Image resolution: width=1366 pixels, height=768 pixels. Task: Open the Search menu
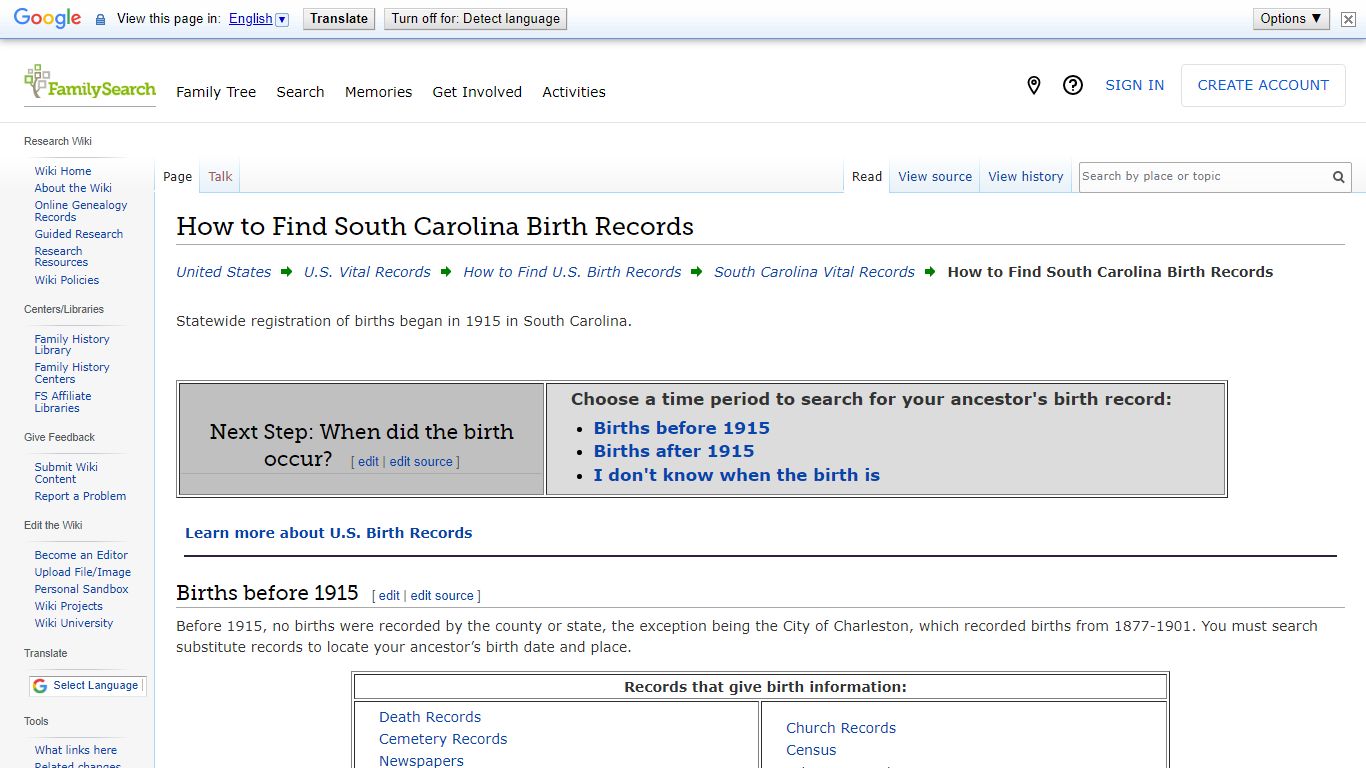(x=300, y=92)
